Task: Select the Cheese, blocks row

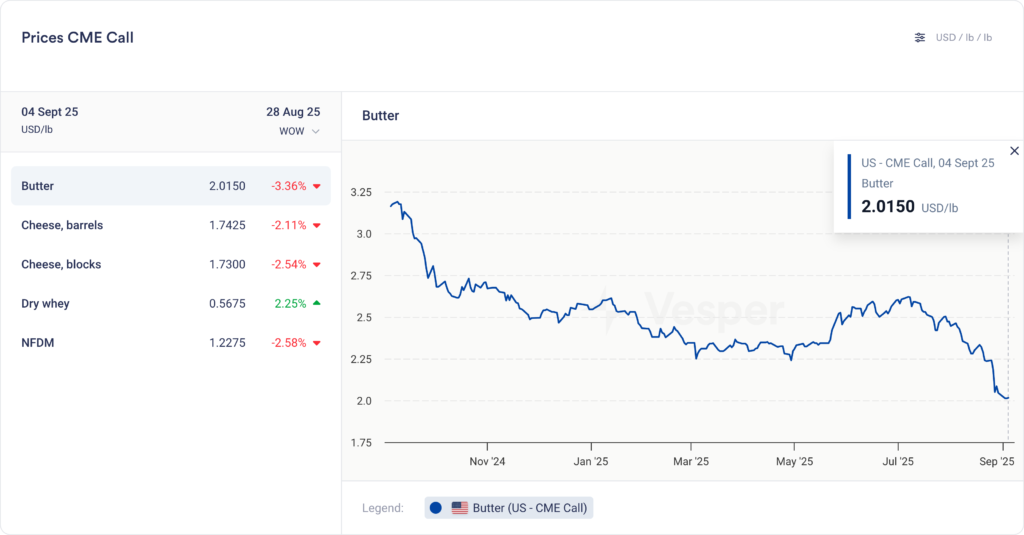Action: [x=170, y=265]
